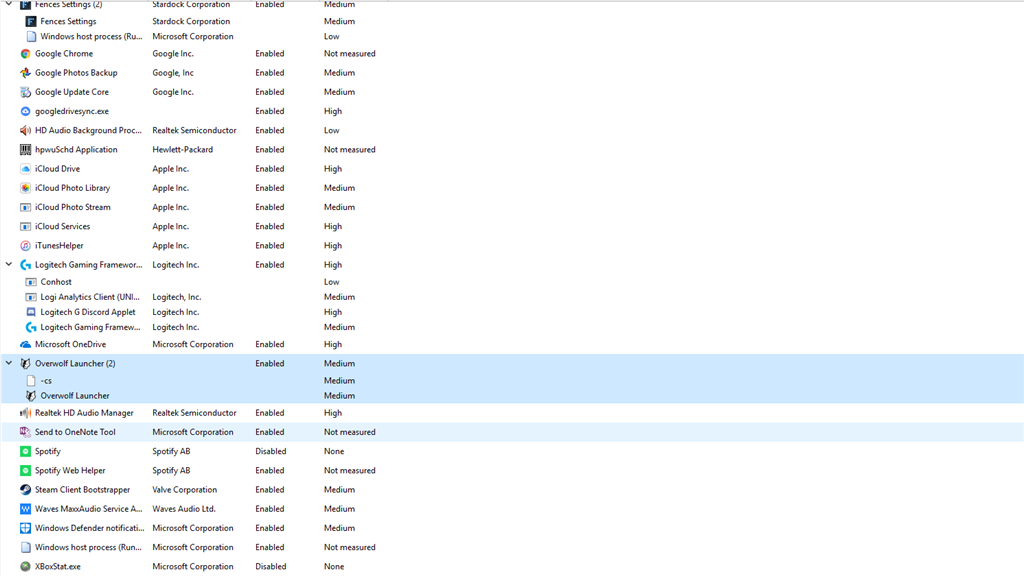Click the iCloud Photo Library icon

25,188
